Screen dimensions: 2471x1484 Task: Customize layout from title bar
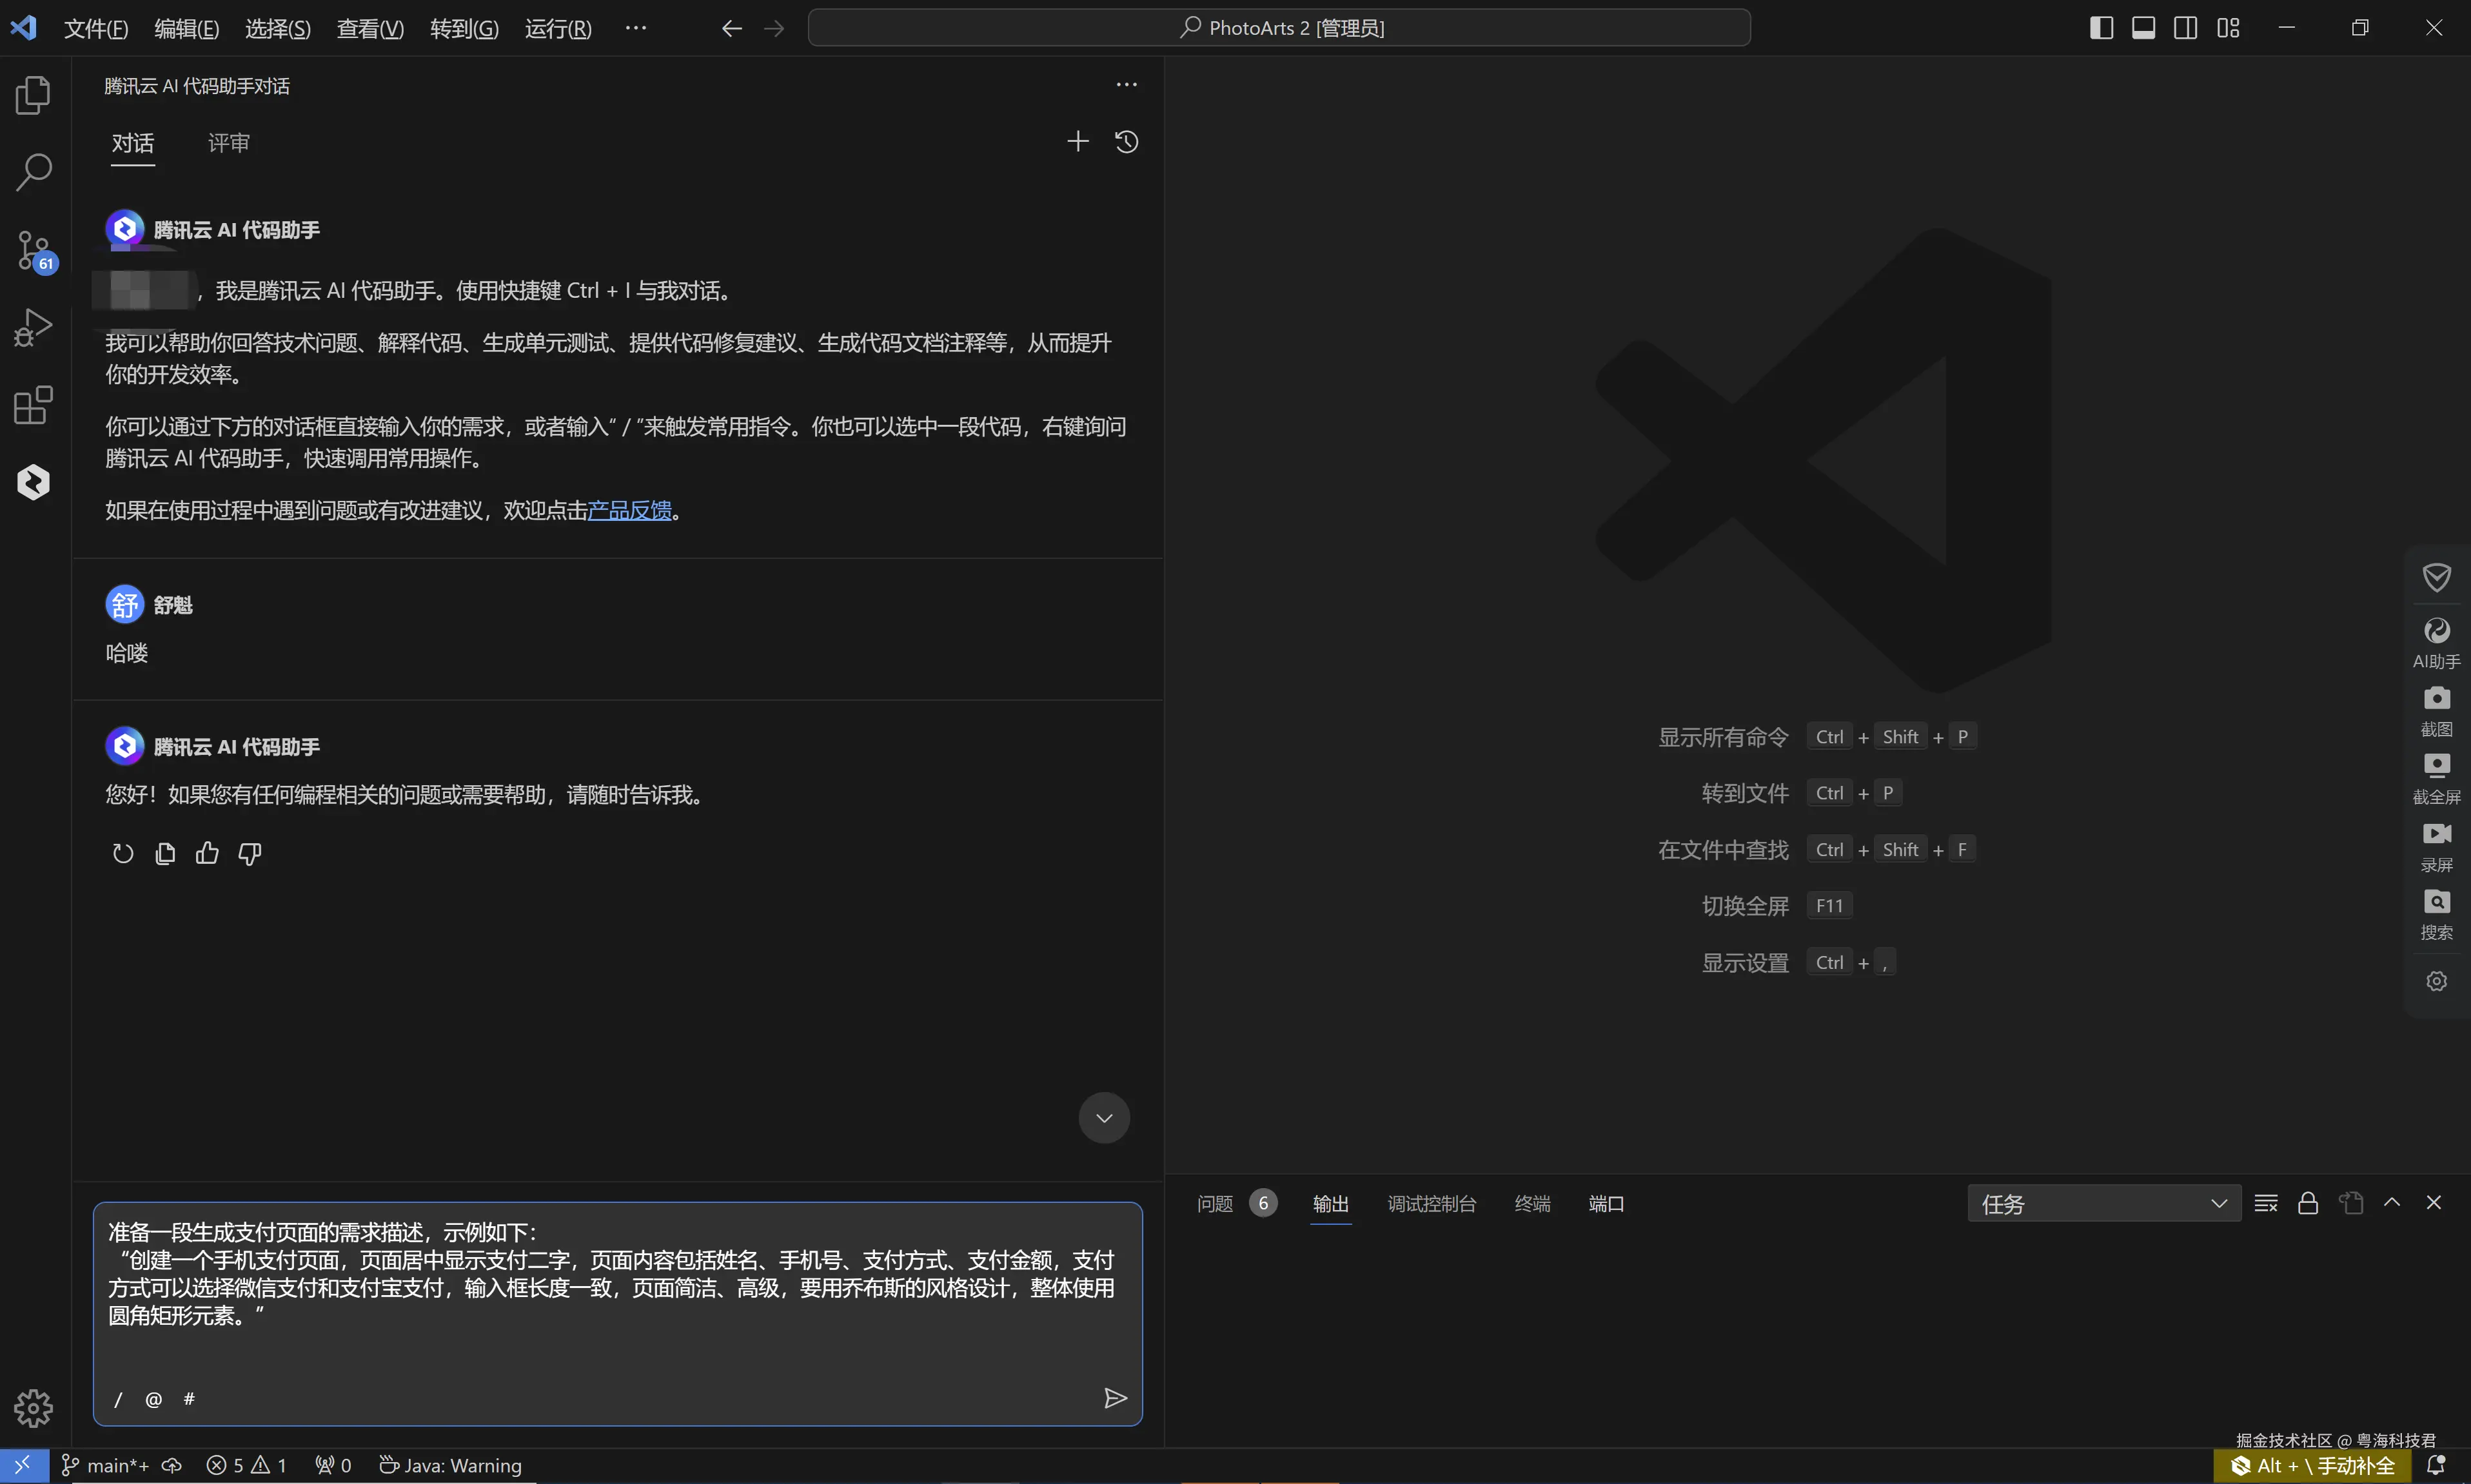[x=2227, y=28]
